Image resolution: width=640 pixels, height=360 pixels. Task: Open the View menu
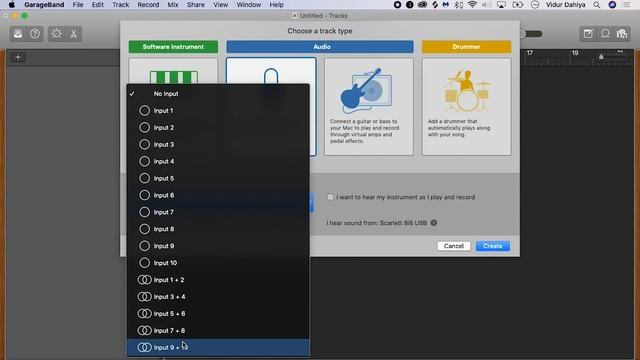pyautogui.click(x=220, y=5)
